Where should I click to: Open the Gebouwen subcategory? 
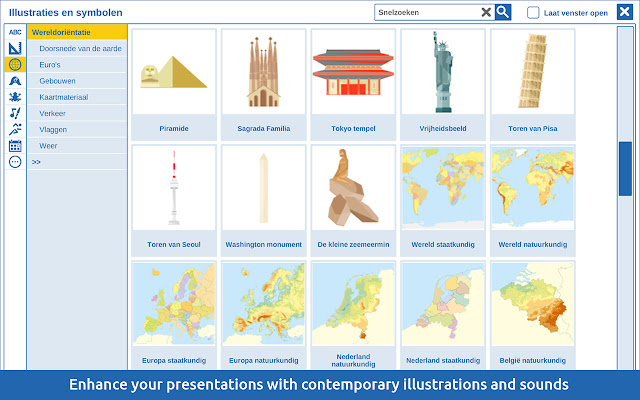point(57,81)
